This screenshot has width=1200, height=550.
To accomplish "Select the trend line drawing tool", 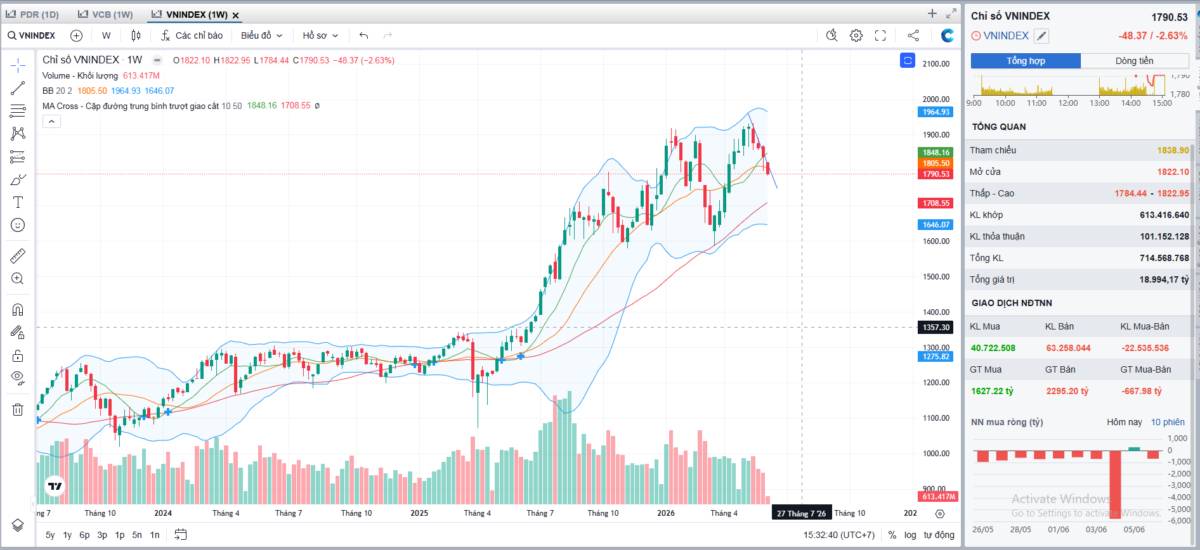I will pyautogui.click(x=17, y=88).
